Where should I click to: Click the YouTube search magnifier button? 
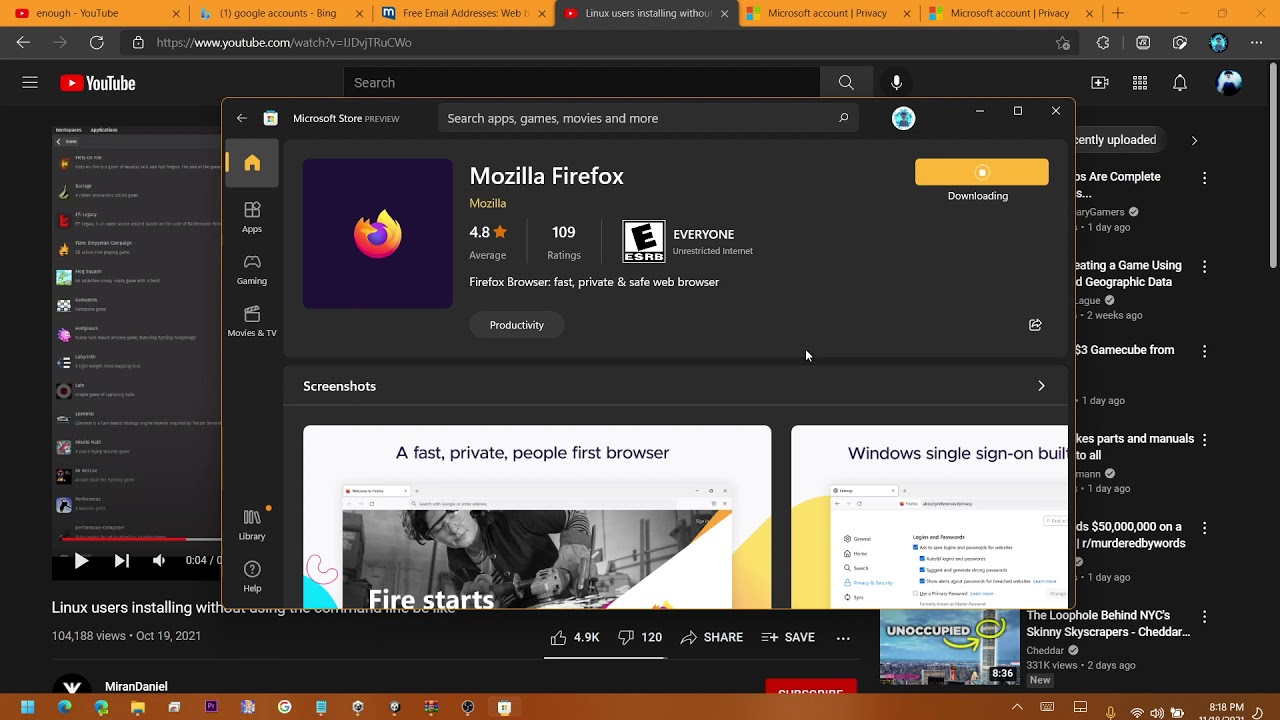tap(846, 83)
